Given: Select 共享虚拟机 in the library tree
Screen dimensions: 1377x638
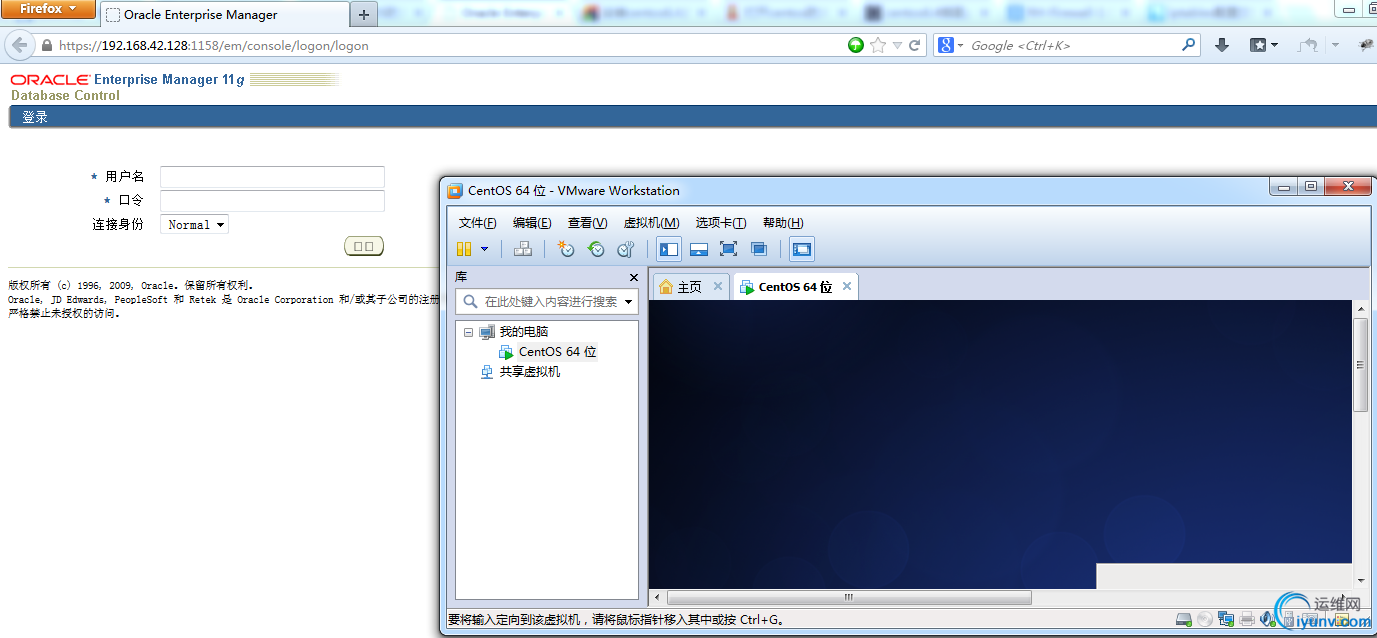Looking at the screenshot, I should [521, 372].
